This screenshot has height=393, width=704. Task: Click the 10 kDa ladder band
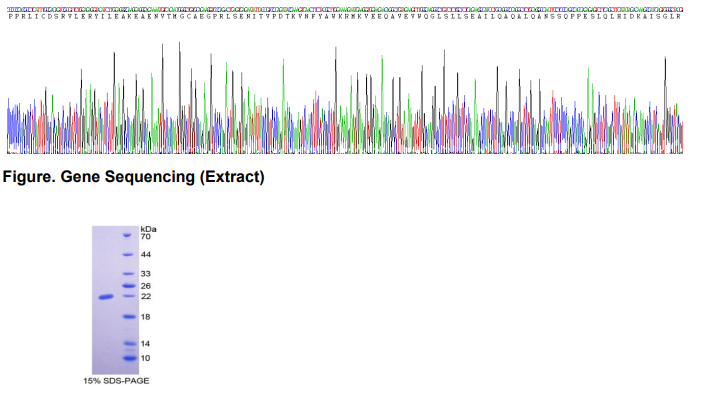pyautogui.click(x=129, y=358)
